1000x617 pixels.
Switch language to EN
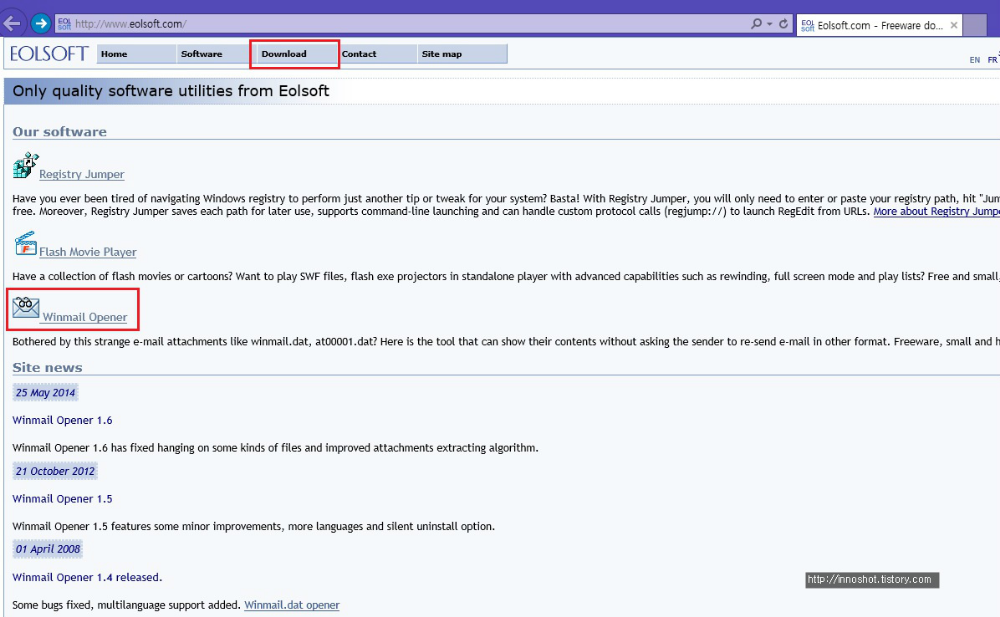tap(974, 60)
